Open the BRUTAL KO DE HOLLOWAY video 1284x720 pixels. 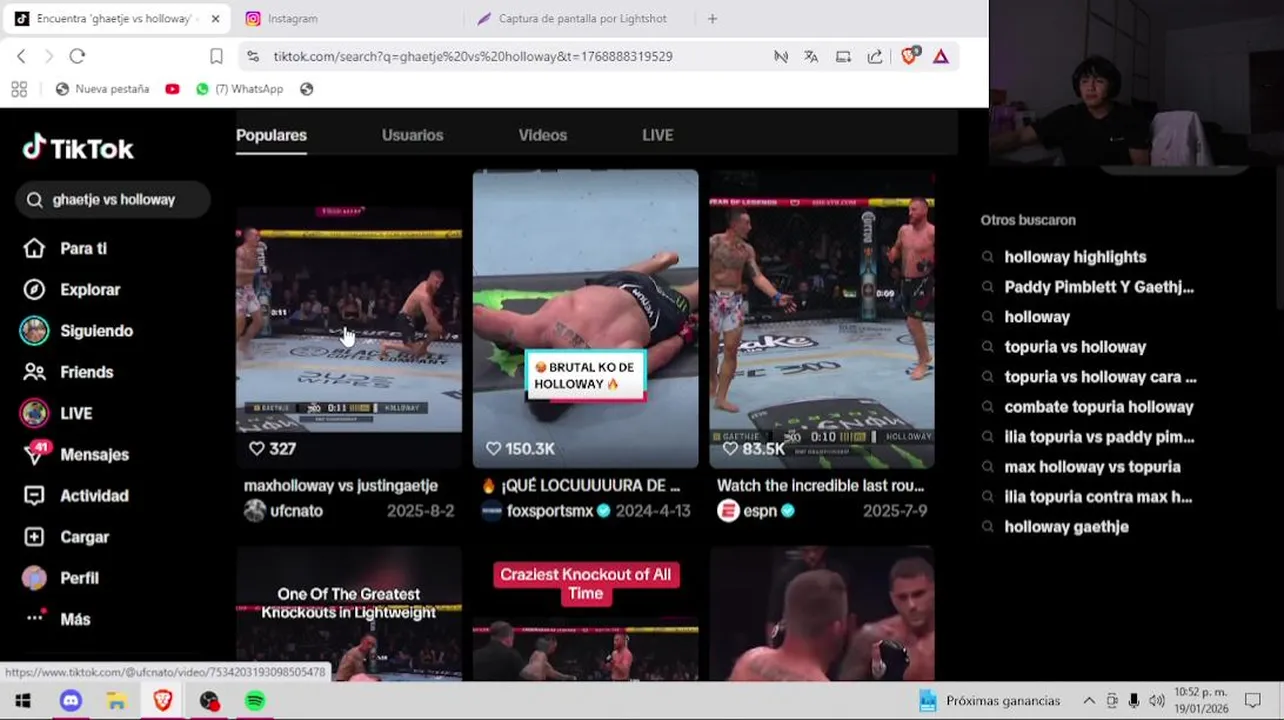point(585,318)
